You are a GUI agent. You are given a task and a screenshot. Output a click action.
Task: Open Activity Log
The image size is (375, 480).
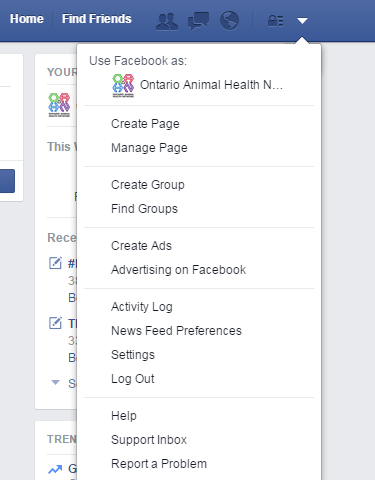tap(142, 307)
